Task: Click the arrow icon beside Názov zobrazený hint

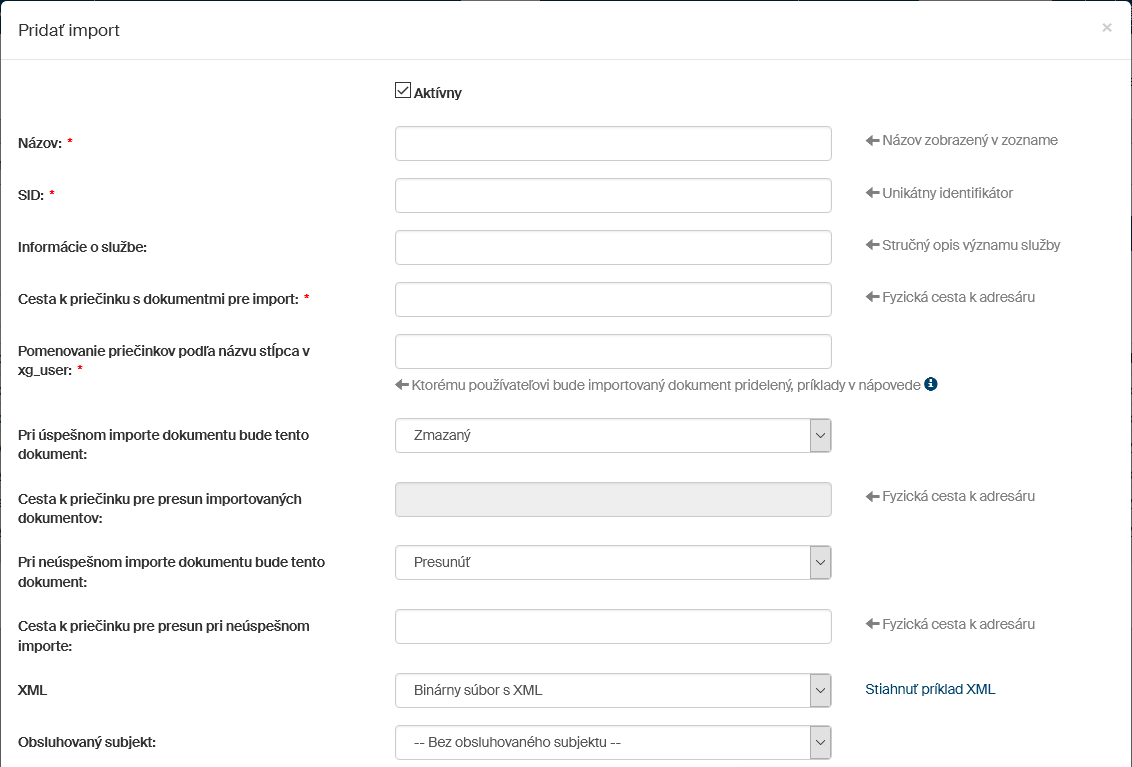Action: [871, 141]
